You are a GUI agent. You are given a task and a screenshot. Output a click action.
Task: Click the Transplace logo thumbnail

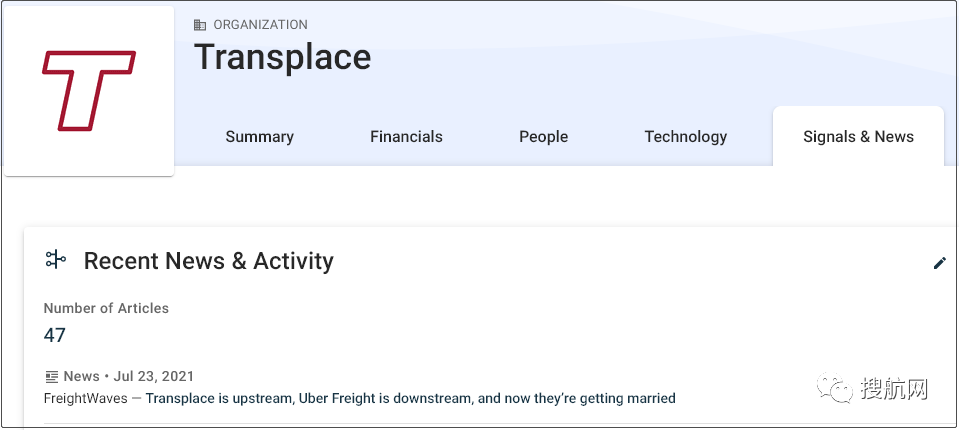click(x=89, y=90)
